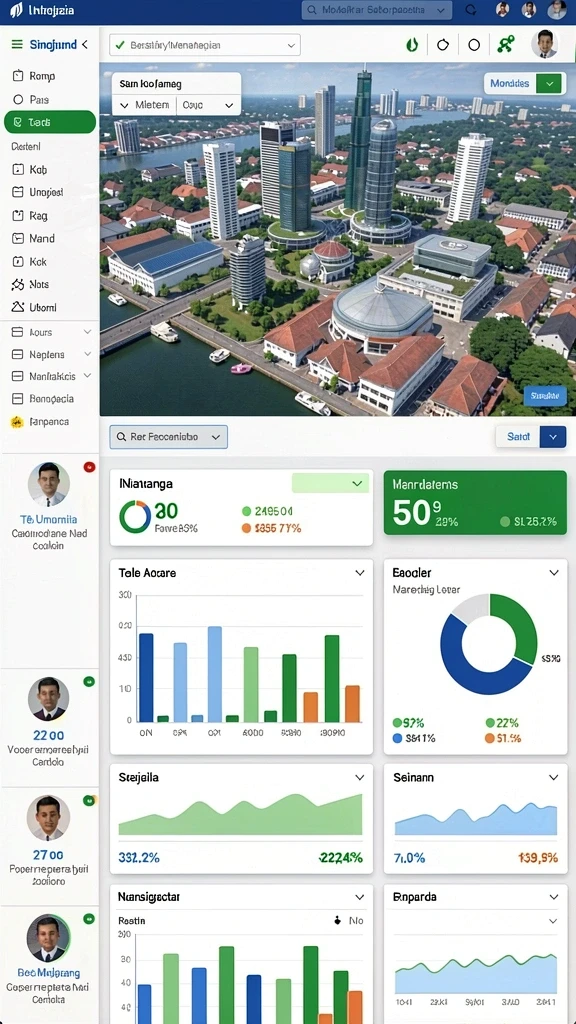Click the Satot button

pos(519,437)
